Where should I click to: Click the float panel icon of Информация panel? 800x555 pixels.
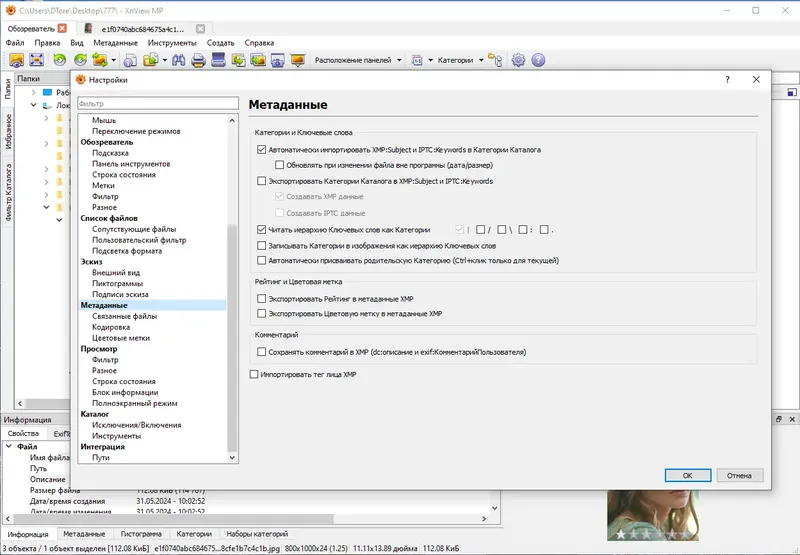779,419
